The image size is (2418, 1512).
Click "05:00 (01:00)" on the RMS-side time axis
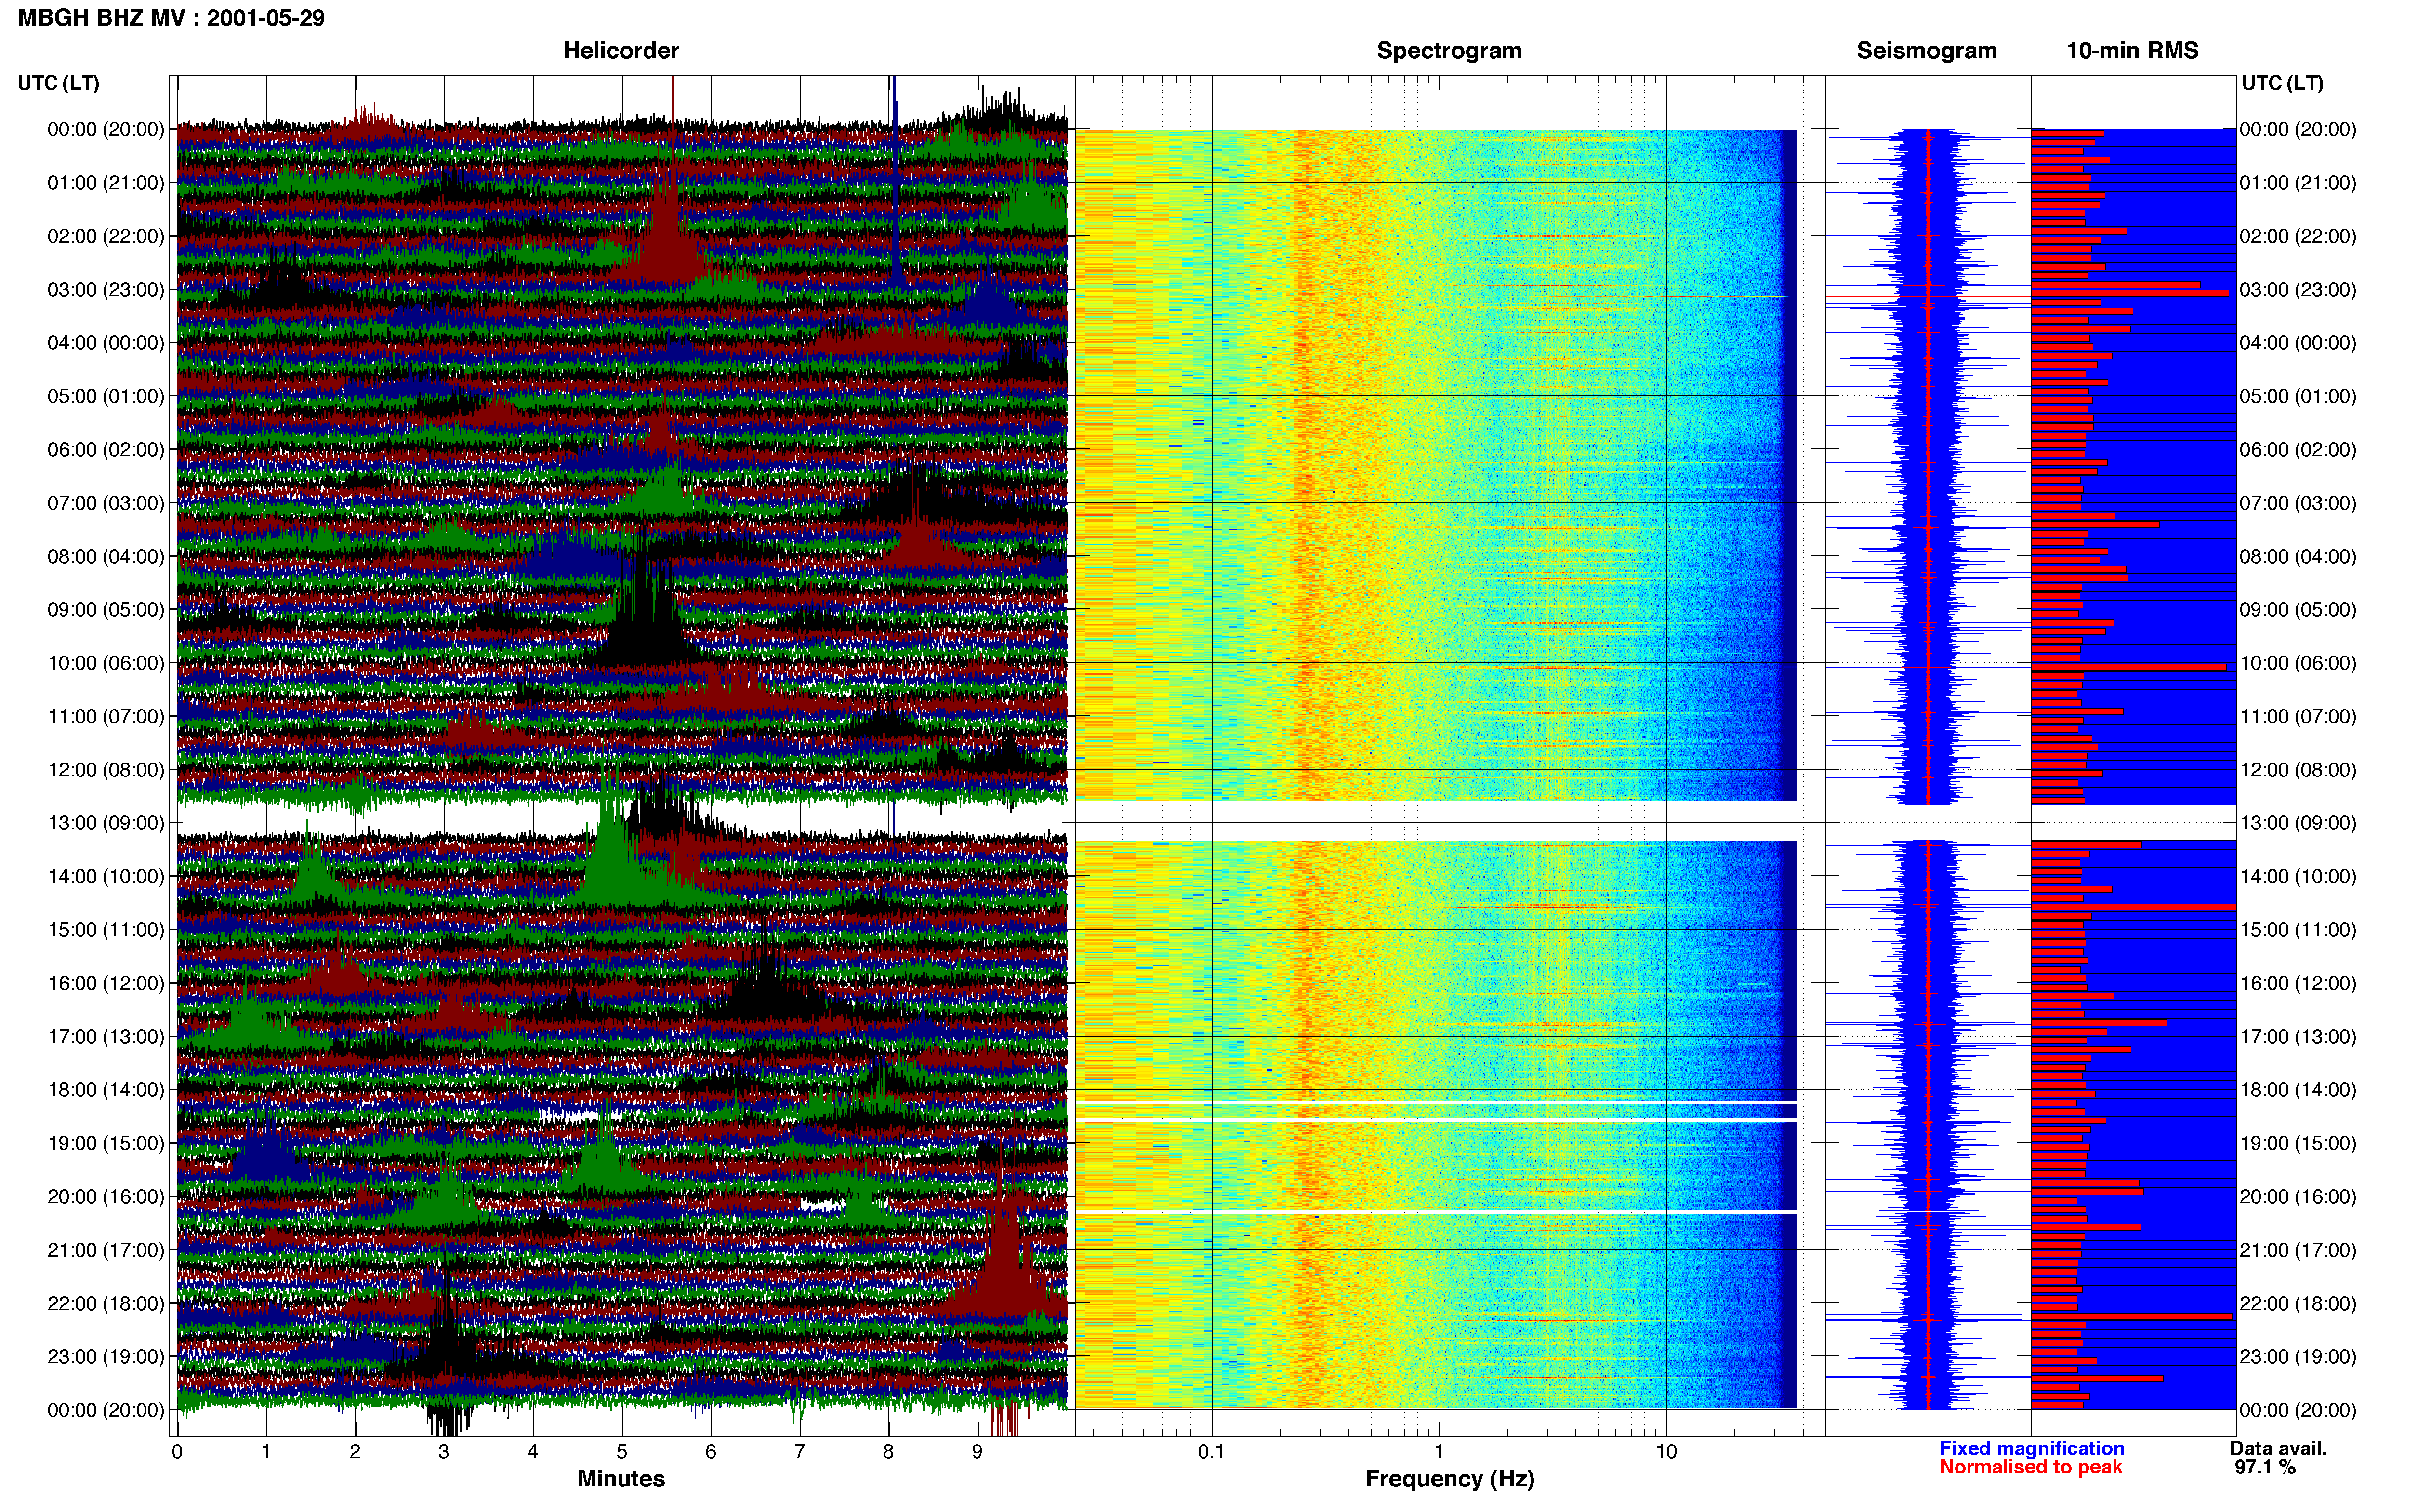pyautogui.click(x=2298, y=396)
